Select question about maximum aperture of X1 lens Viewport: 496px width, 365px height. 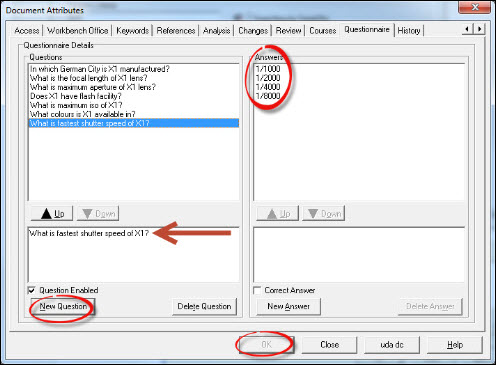pos(133,87)
